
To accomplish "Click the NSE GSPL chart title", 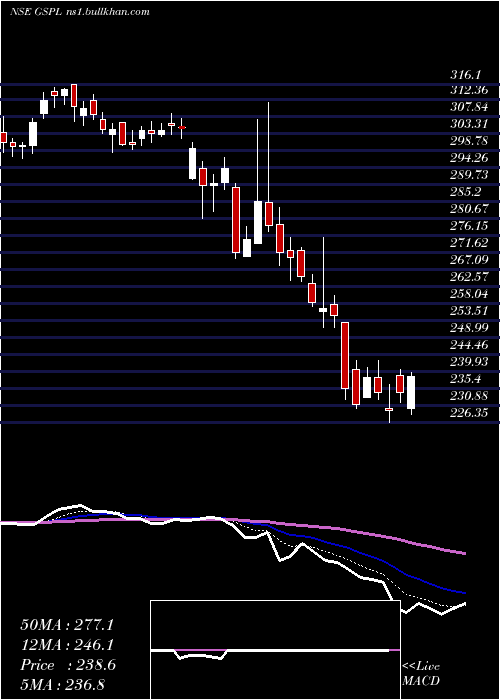I will tap(79, 12).
